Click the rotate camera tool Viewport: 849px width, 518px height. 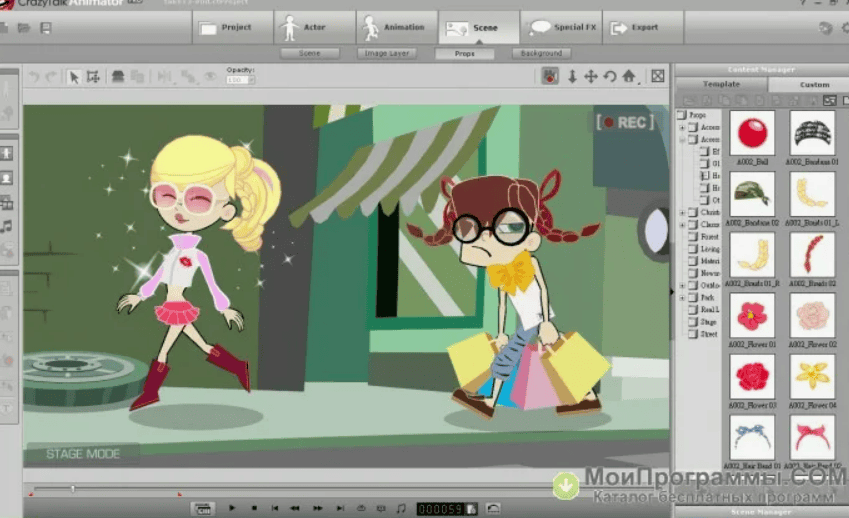[610, 76]
